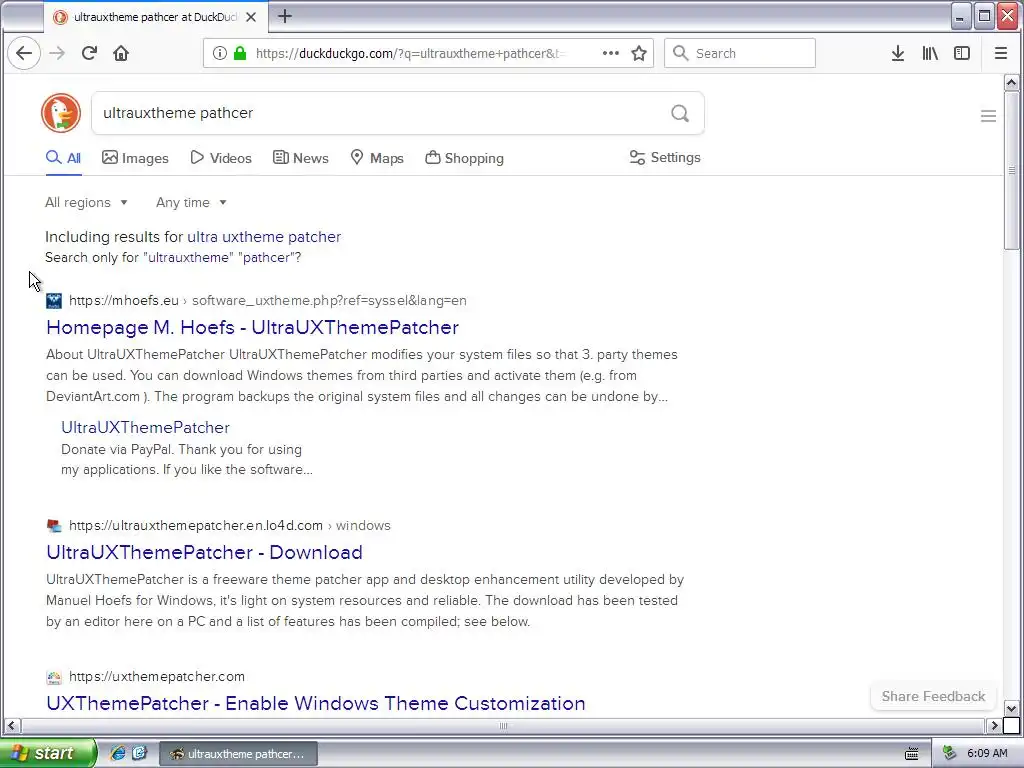Click the uxthemepatcher.com favicon
This screenshot has width=1024, height=768.
(54, 677)
